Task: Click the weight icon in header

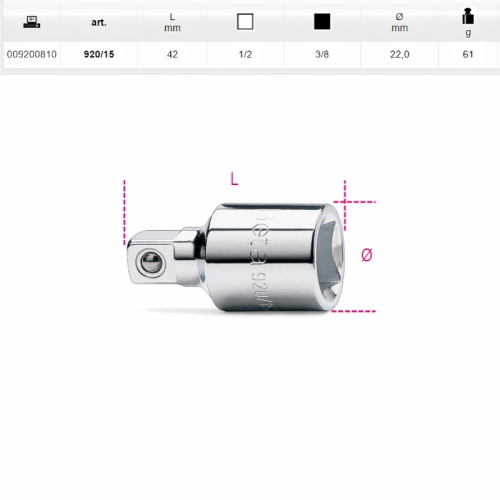Action: pyautogui.click(x=468, y=16)
